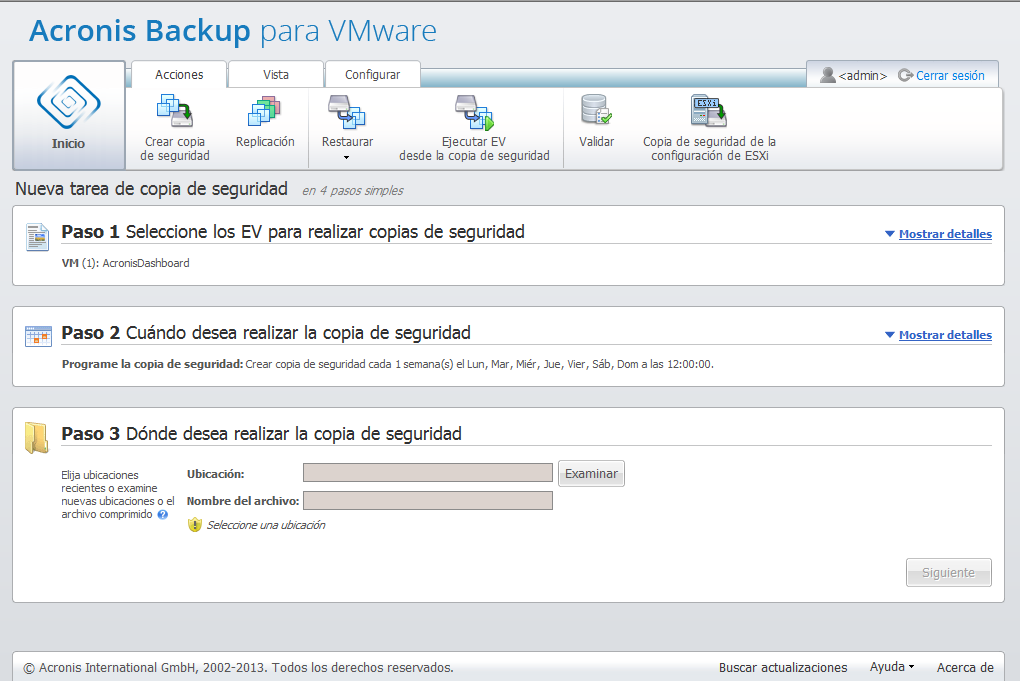Select the Acciones tab
The image size is (1020, 681).
pyautogui.click(x=179, y=75)
